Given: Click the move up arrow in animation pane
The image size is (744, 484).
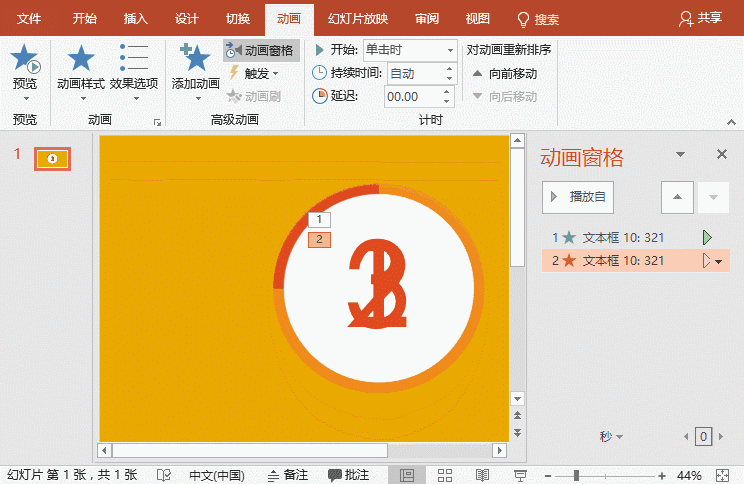Looking at the screenshot, I should point(677,197).
